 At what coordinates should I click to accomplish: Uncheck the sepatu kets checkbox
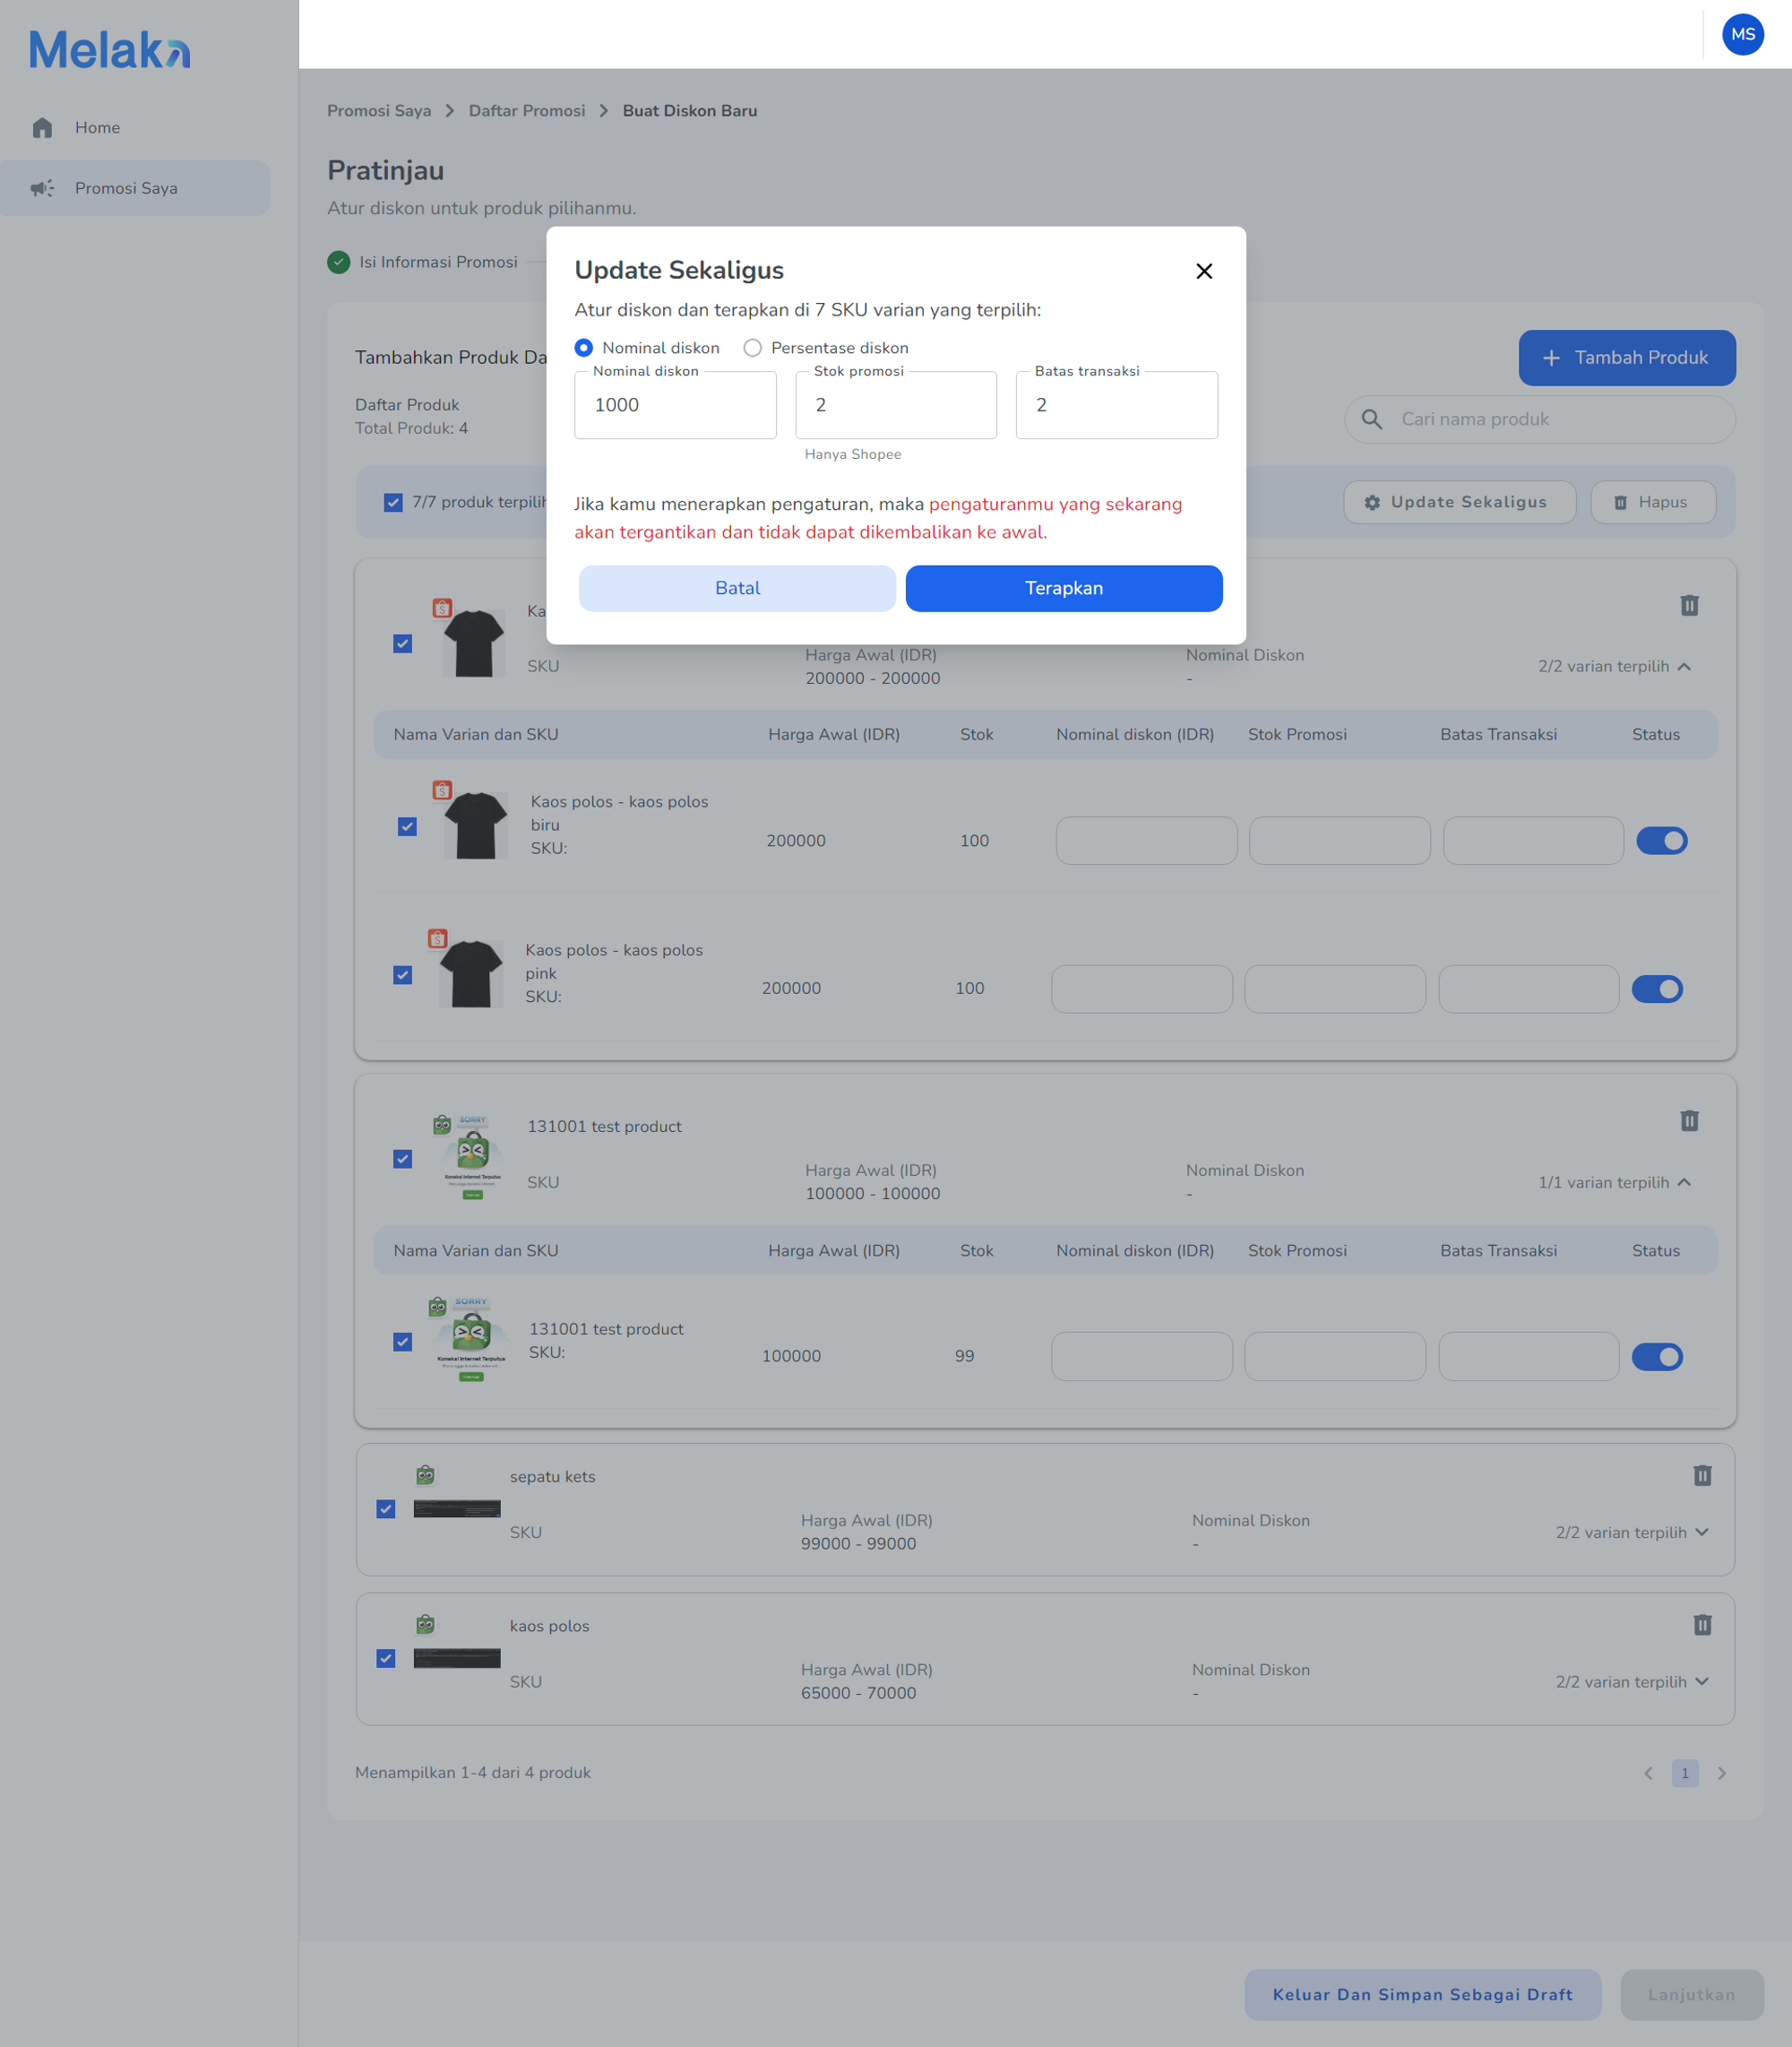pyautogui.click(x=386, y=1509)
